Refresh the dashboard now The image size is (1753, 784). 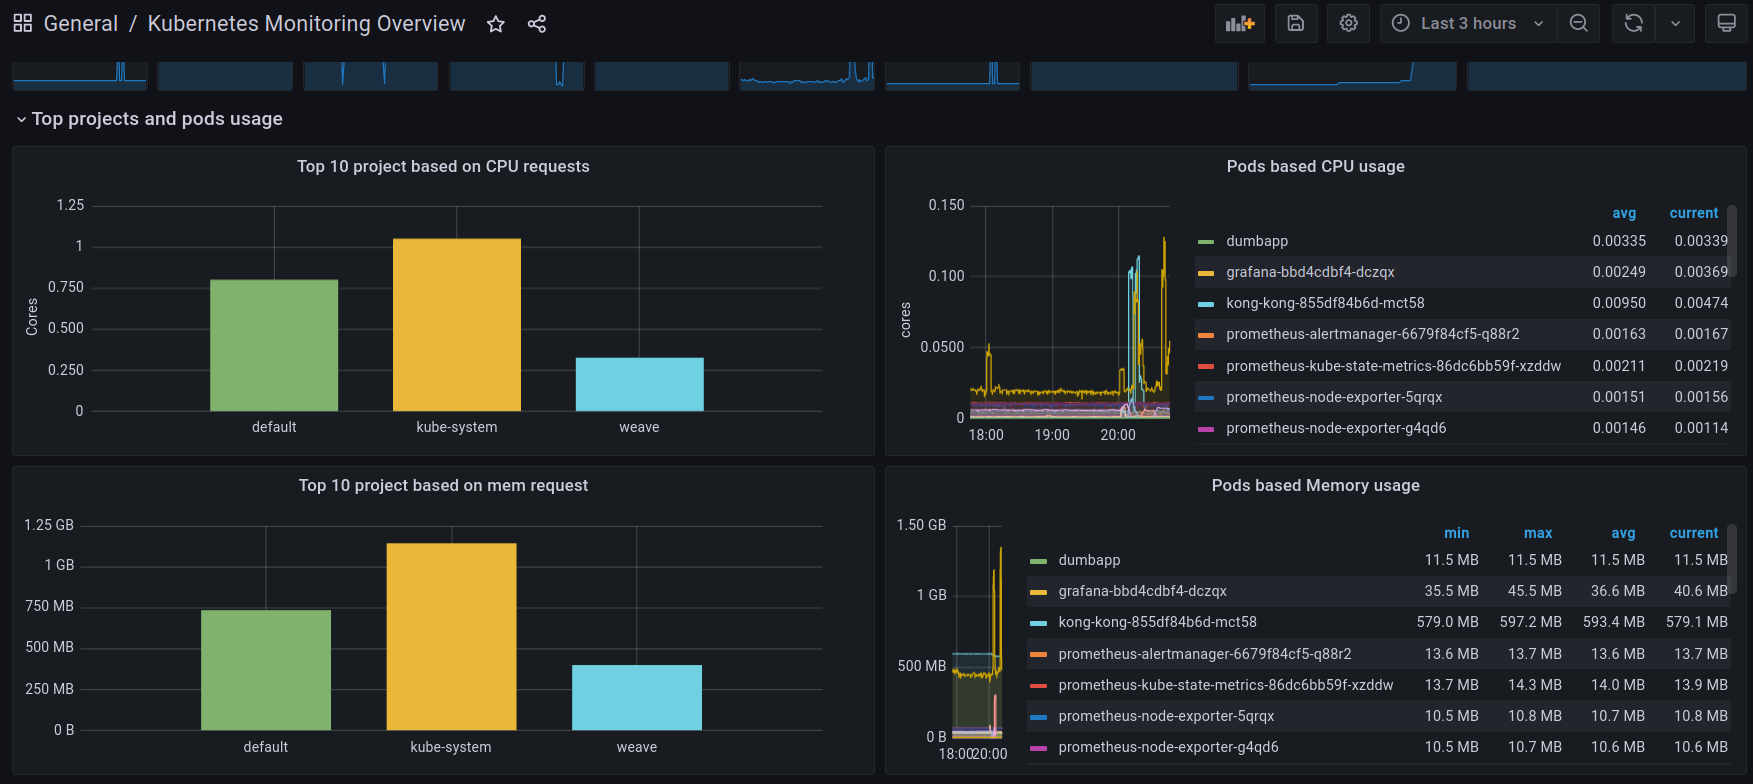pyautogui.click(x=1634, y=23)
